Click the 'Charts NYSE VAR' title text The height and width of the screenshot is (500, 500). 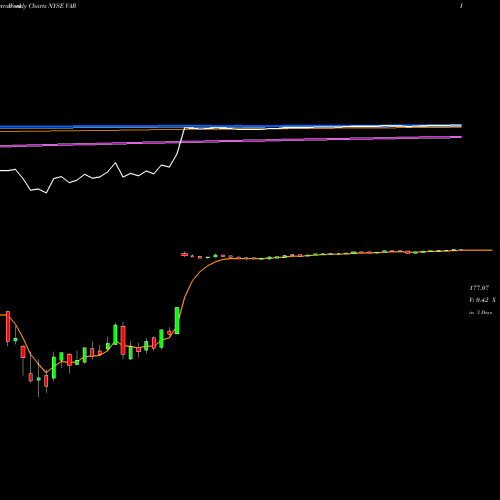point(53,6)
